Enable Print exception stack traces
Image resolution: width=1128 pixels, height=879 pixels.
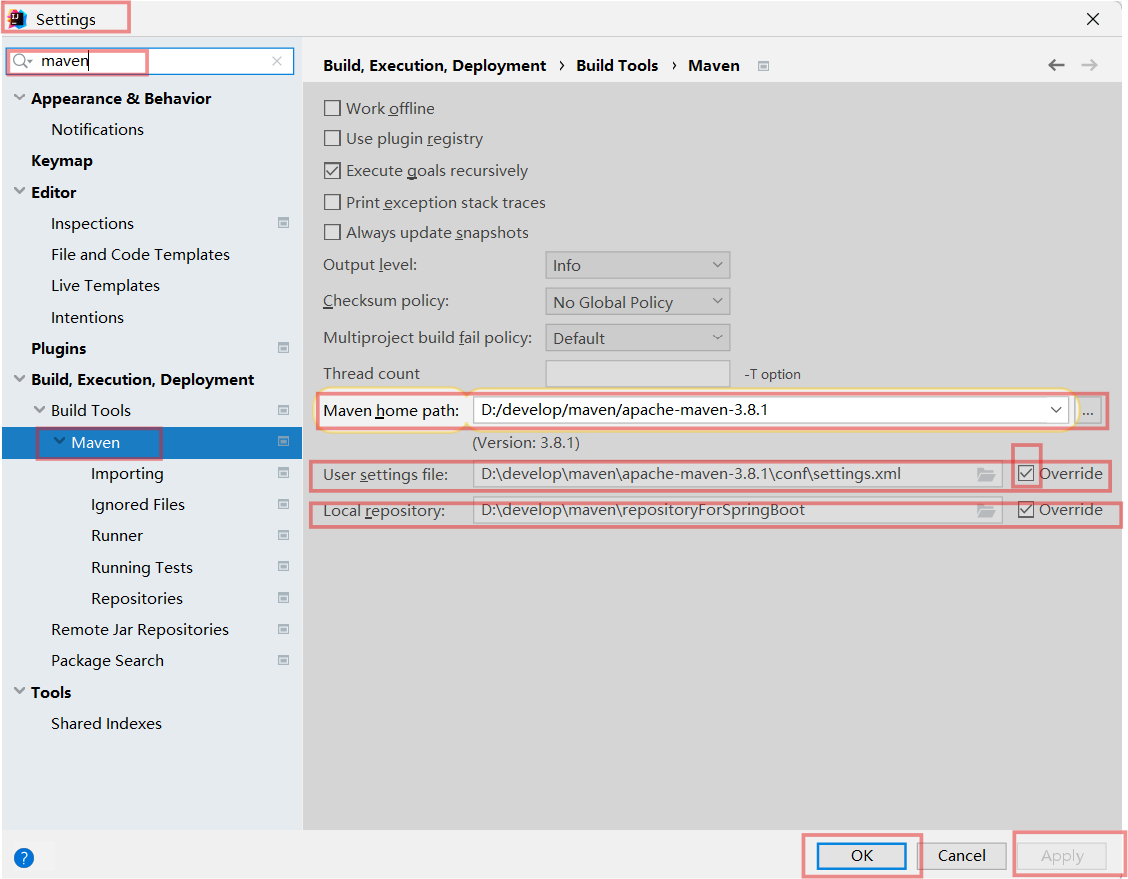coord(332,202)
